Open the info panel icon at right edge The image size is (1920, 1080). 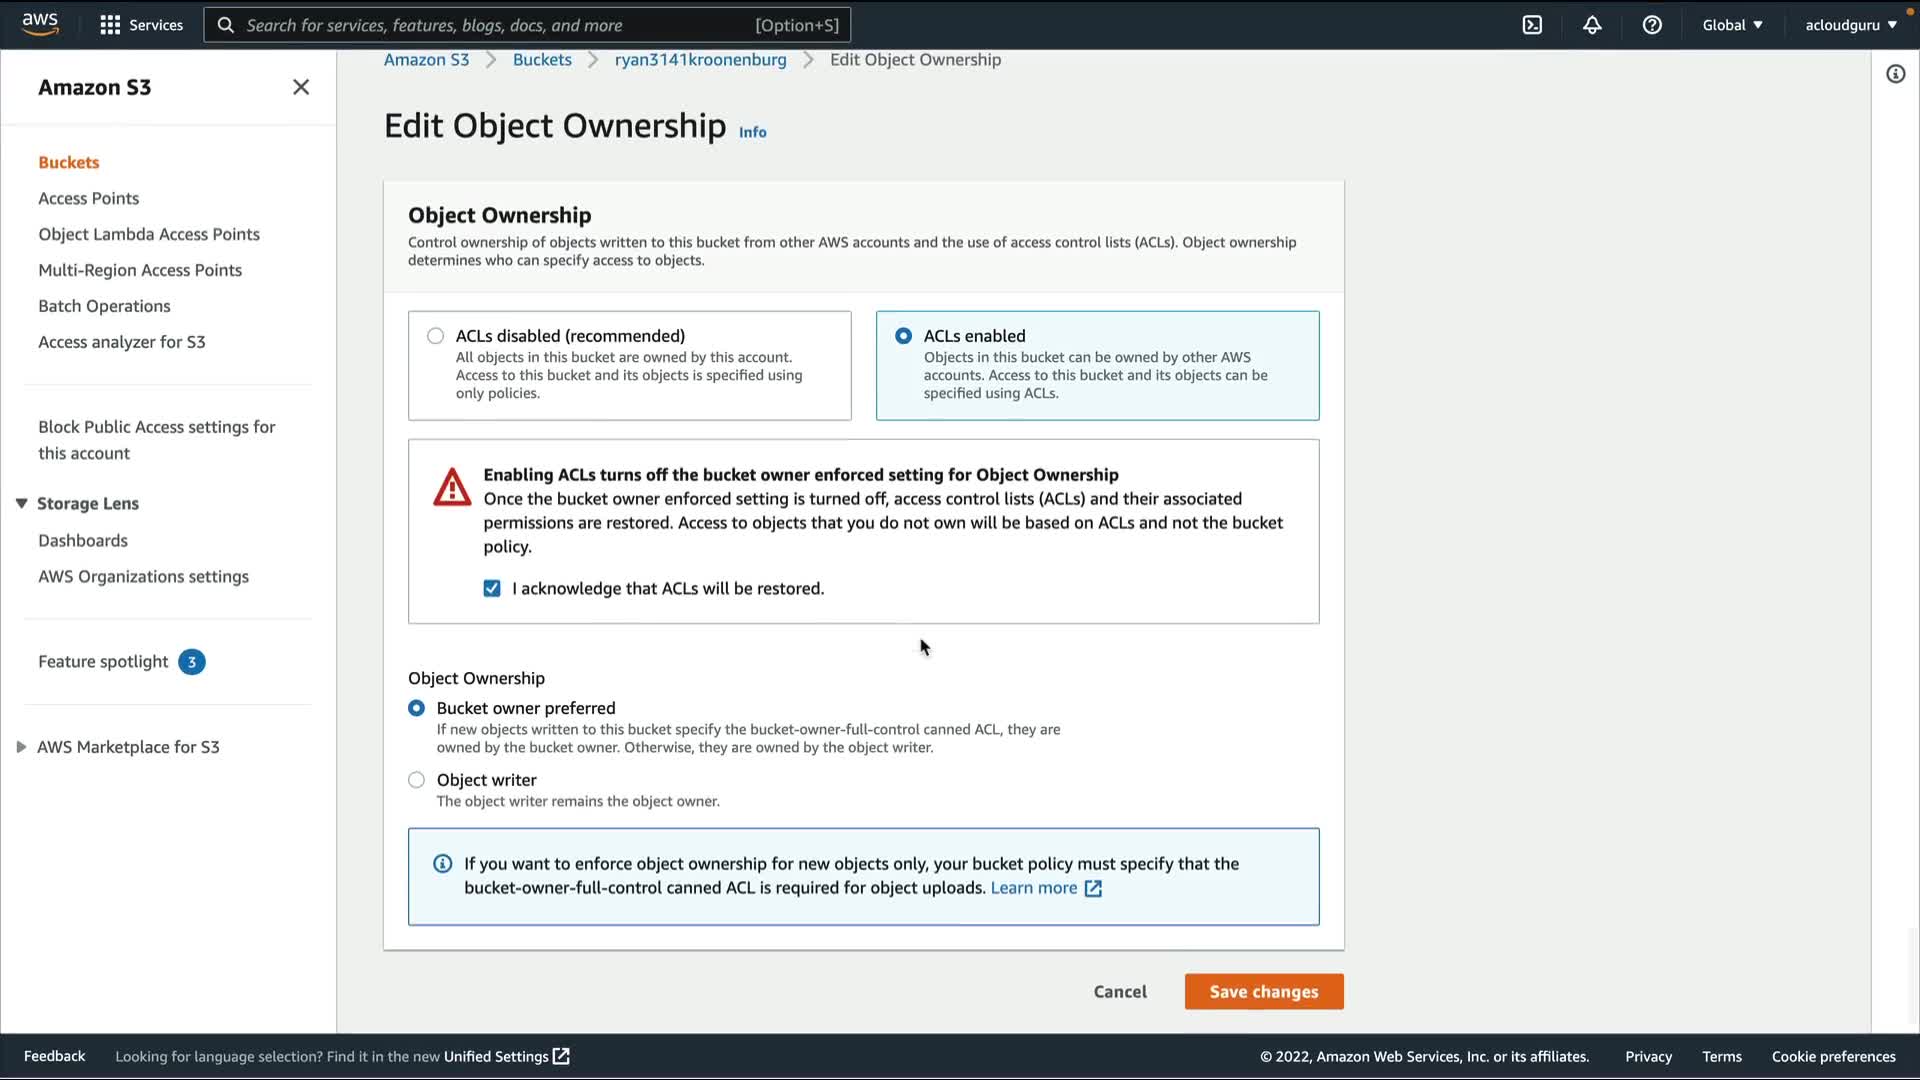click(1895, 74)
